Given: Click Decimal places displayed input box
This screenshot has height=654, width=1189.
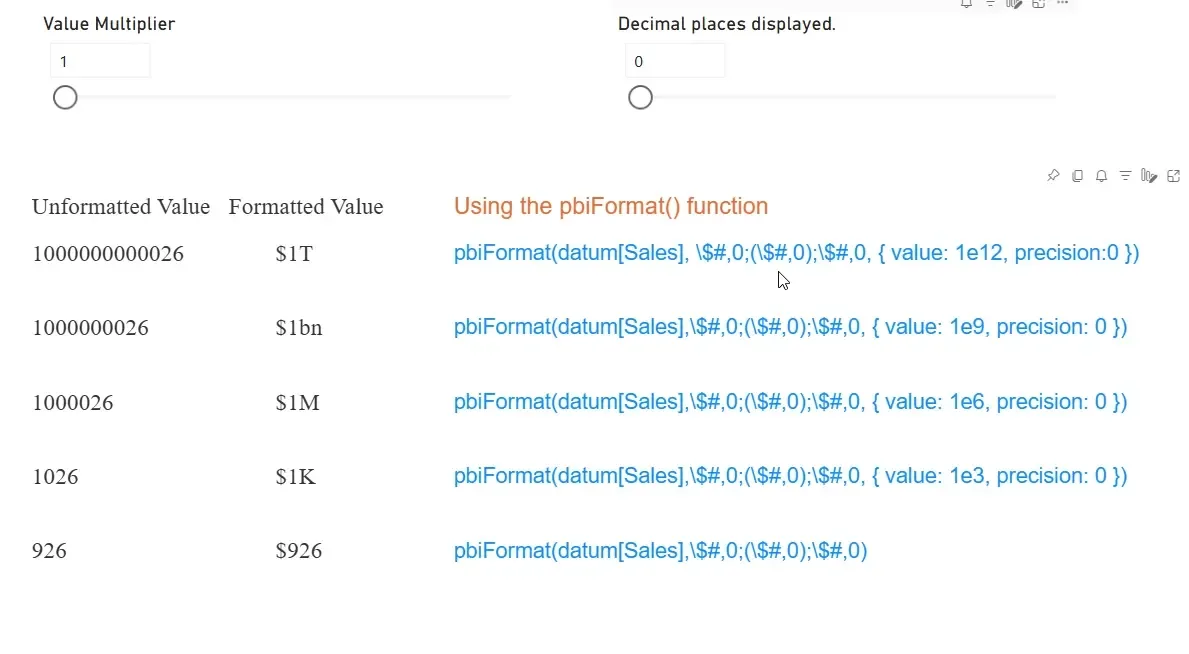Looking at the screenshot, I should tap(675, 61).
